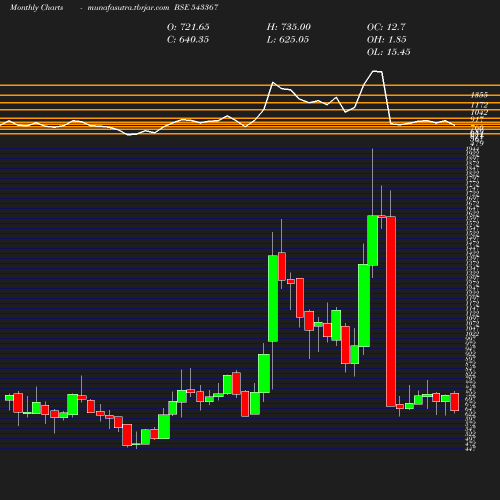Click the 'BSE 543367' symbol label
500x500 pixels.
[196, 7]
